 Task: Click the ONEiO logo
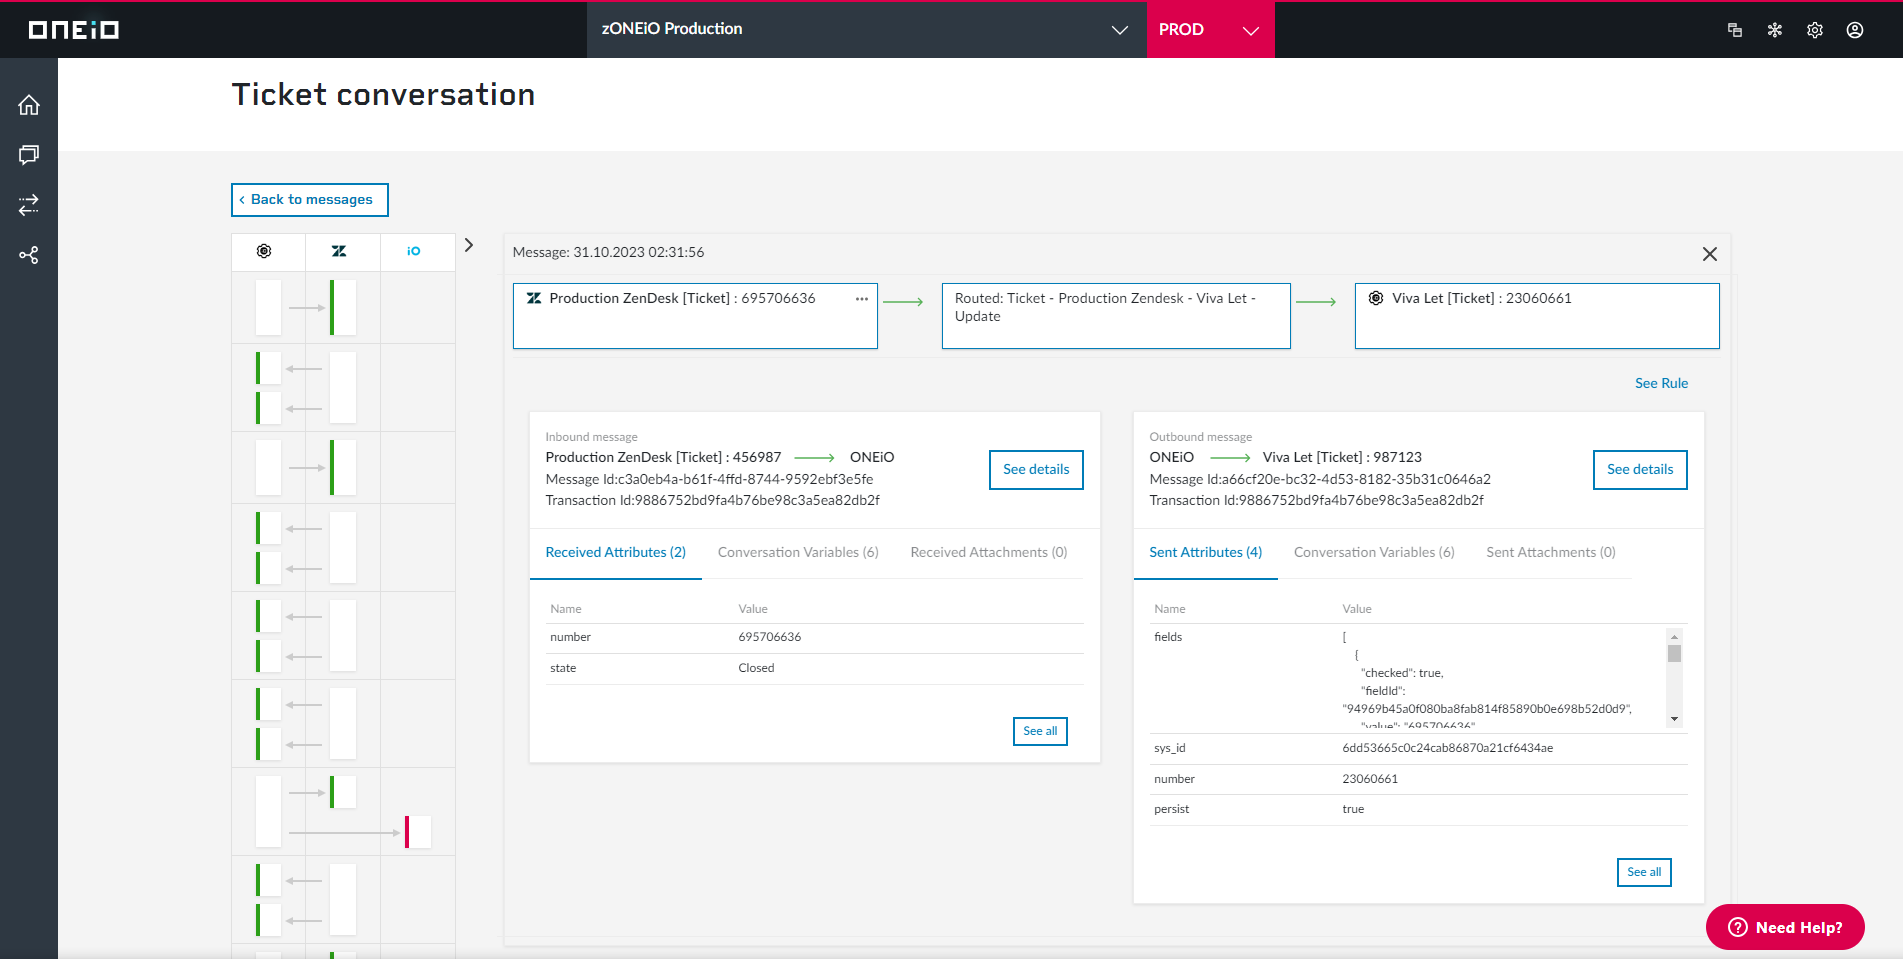73,30
